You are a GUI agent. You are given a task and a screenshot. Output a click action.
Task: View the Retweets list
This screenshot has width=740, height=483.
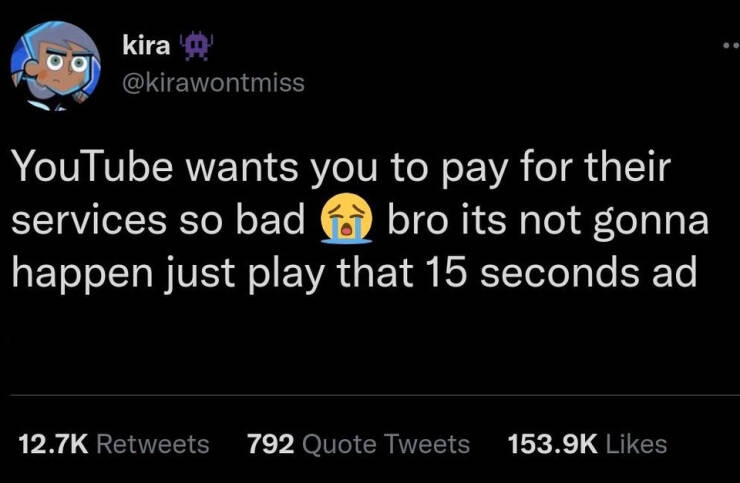(114, 444)
